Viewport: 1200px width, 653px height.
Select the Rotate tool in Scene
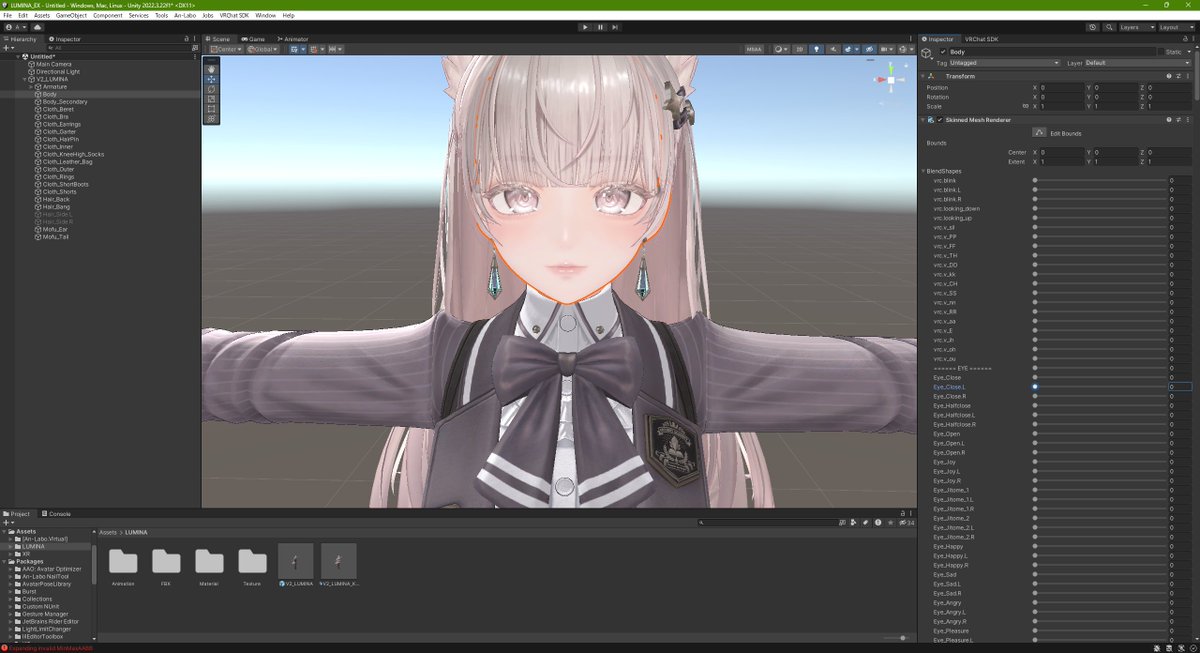tap(211, 89)
